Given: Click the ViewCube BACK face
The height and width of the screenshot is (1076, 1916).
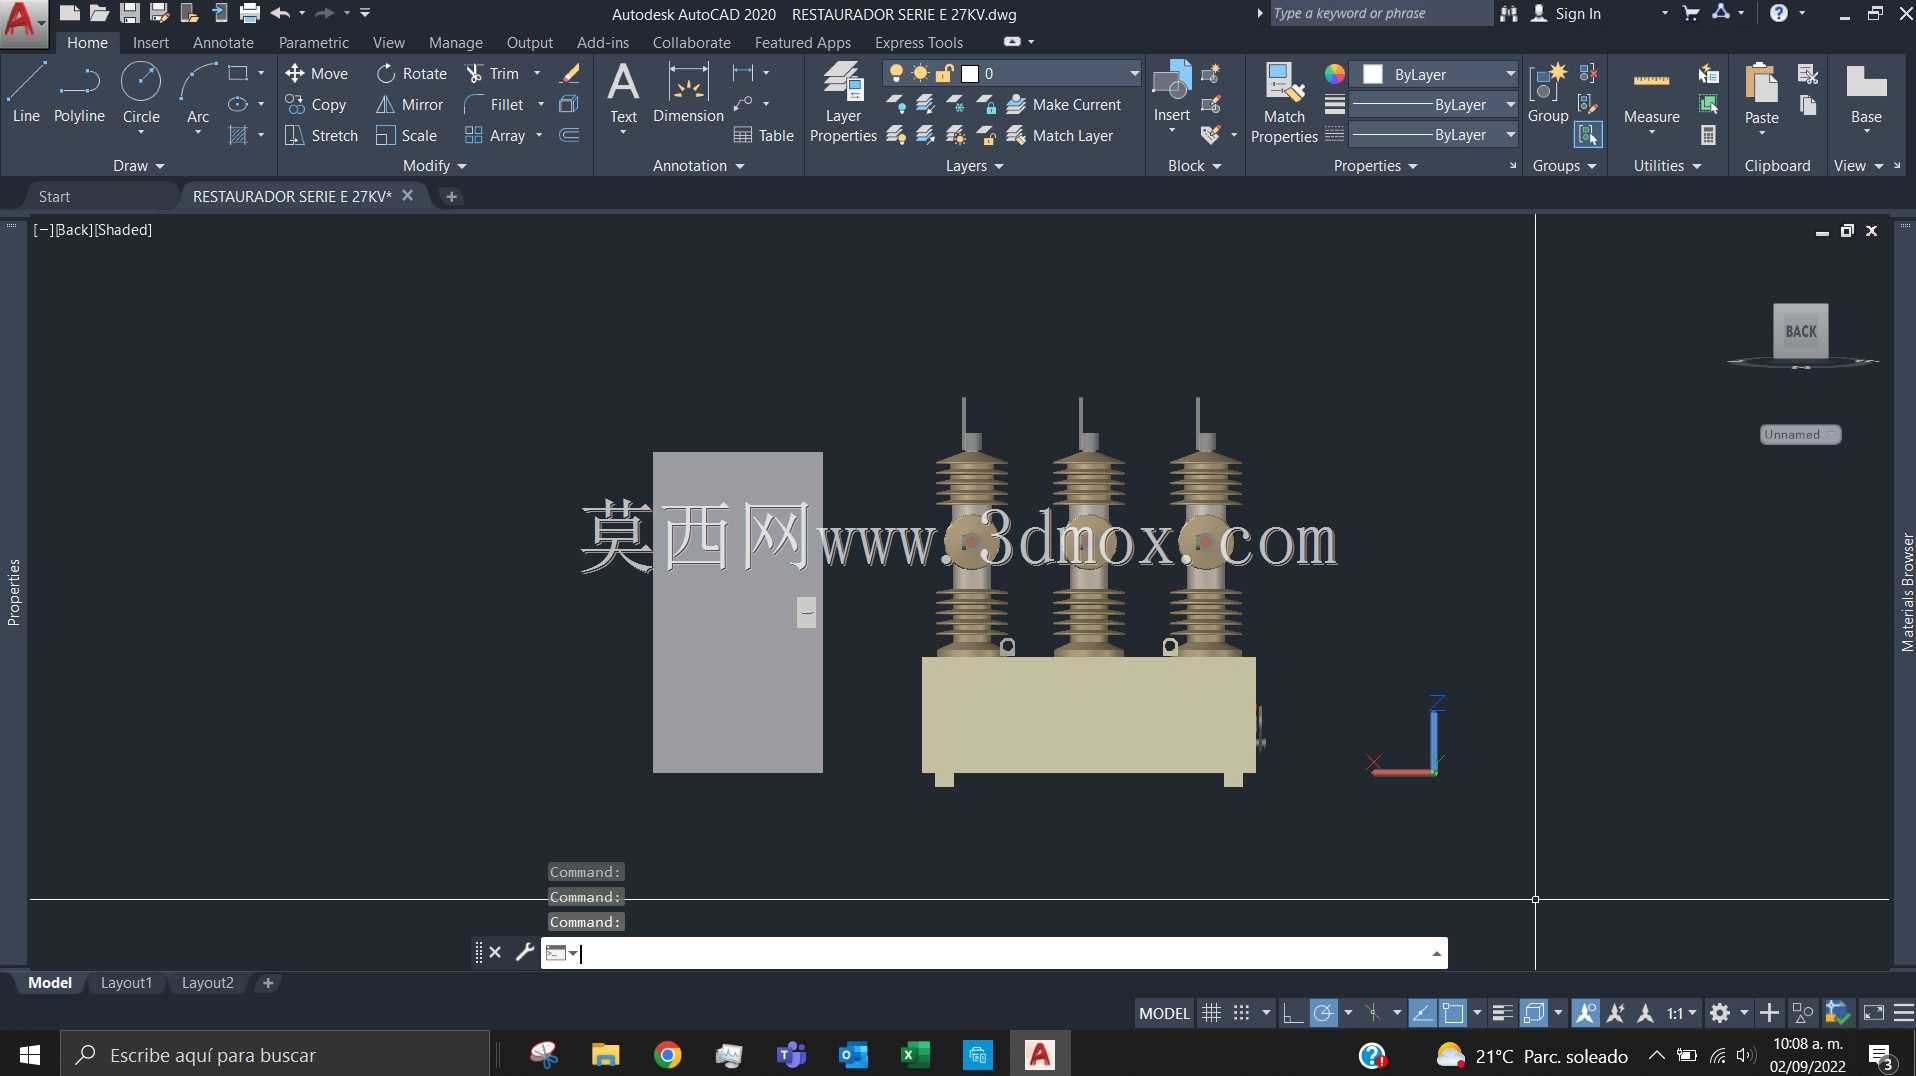Looking at the screenshot, I should (x=1801, y=331).
